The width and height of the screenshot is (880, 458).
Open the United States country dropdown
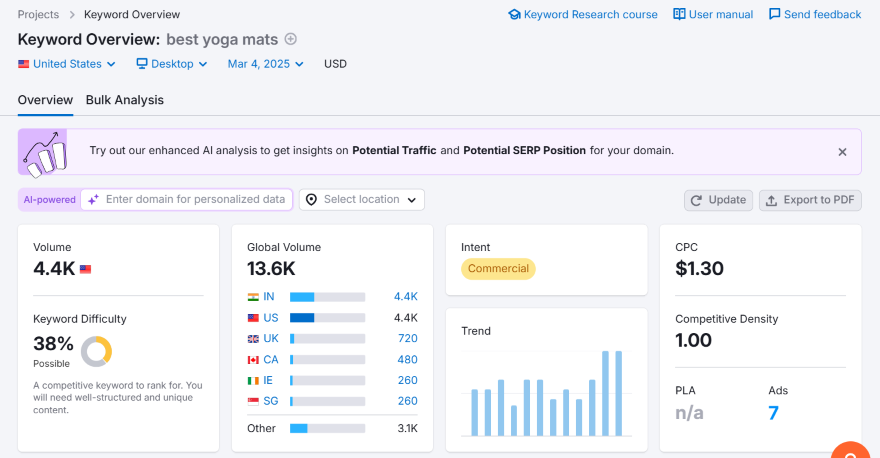67,64
